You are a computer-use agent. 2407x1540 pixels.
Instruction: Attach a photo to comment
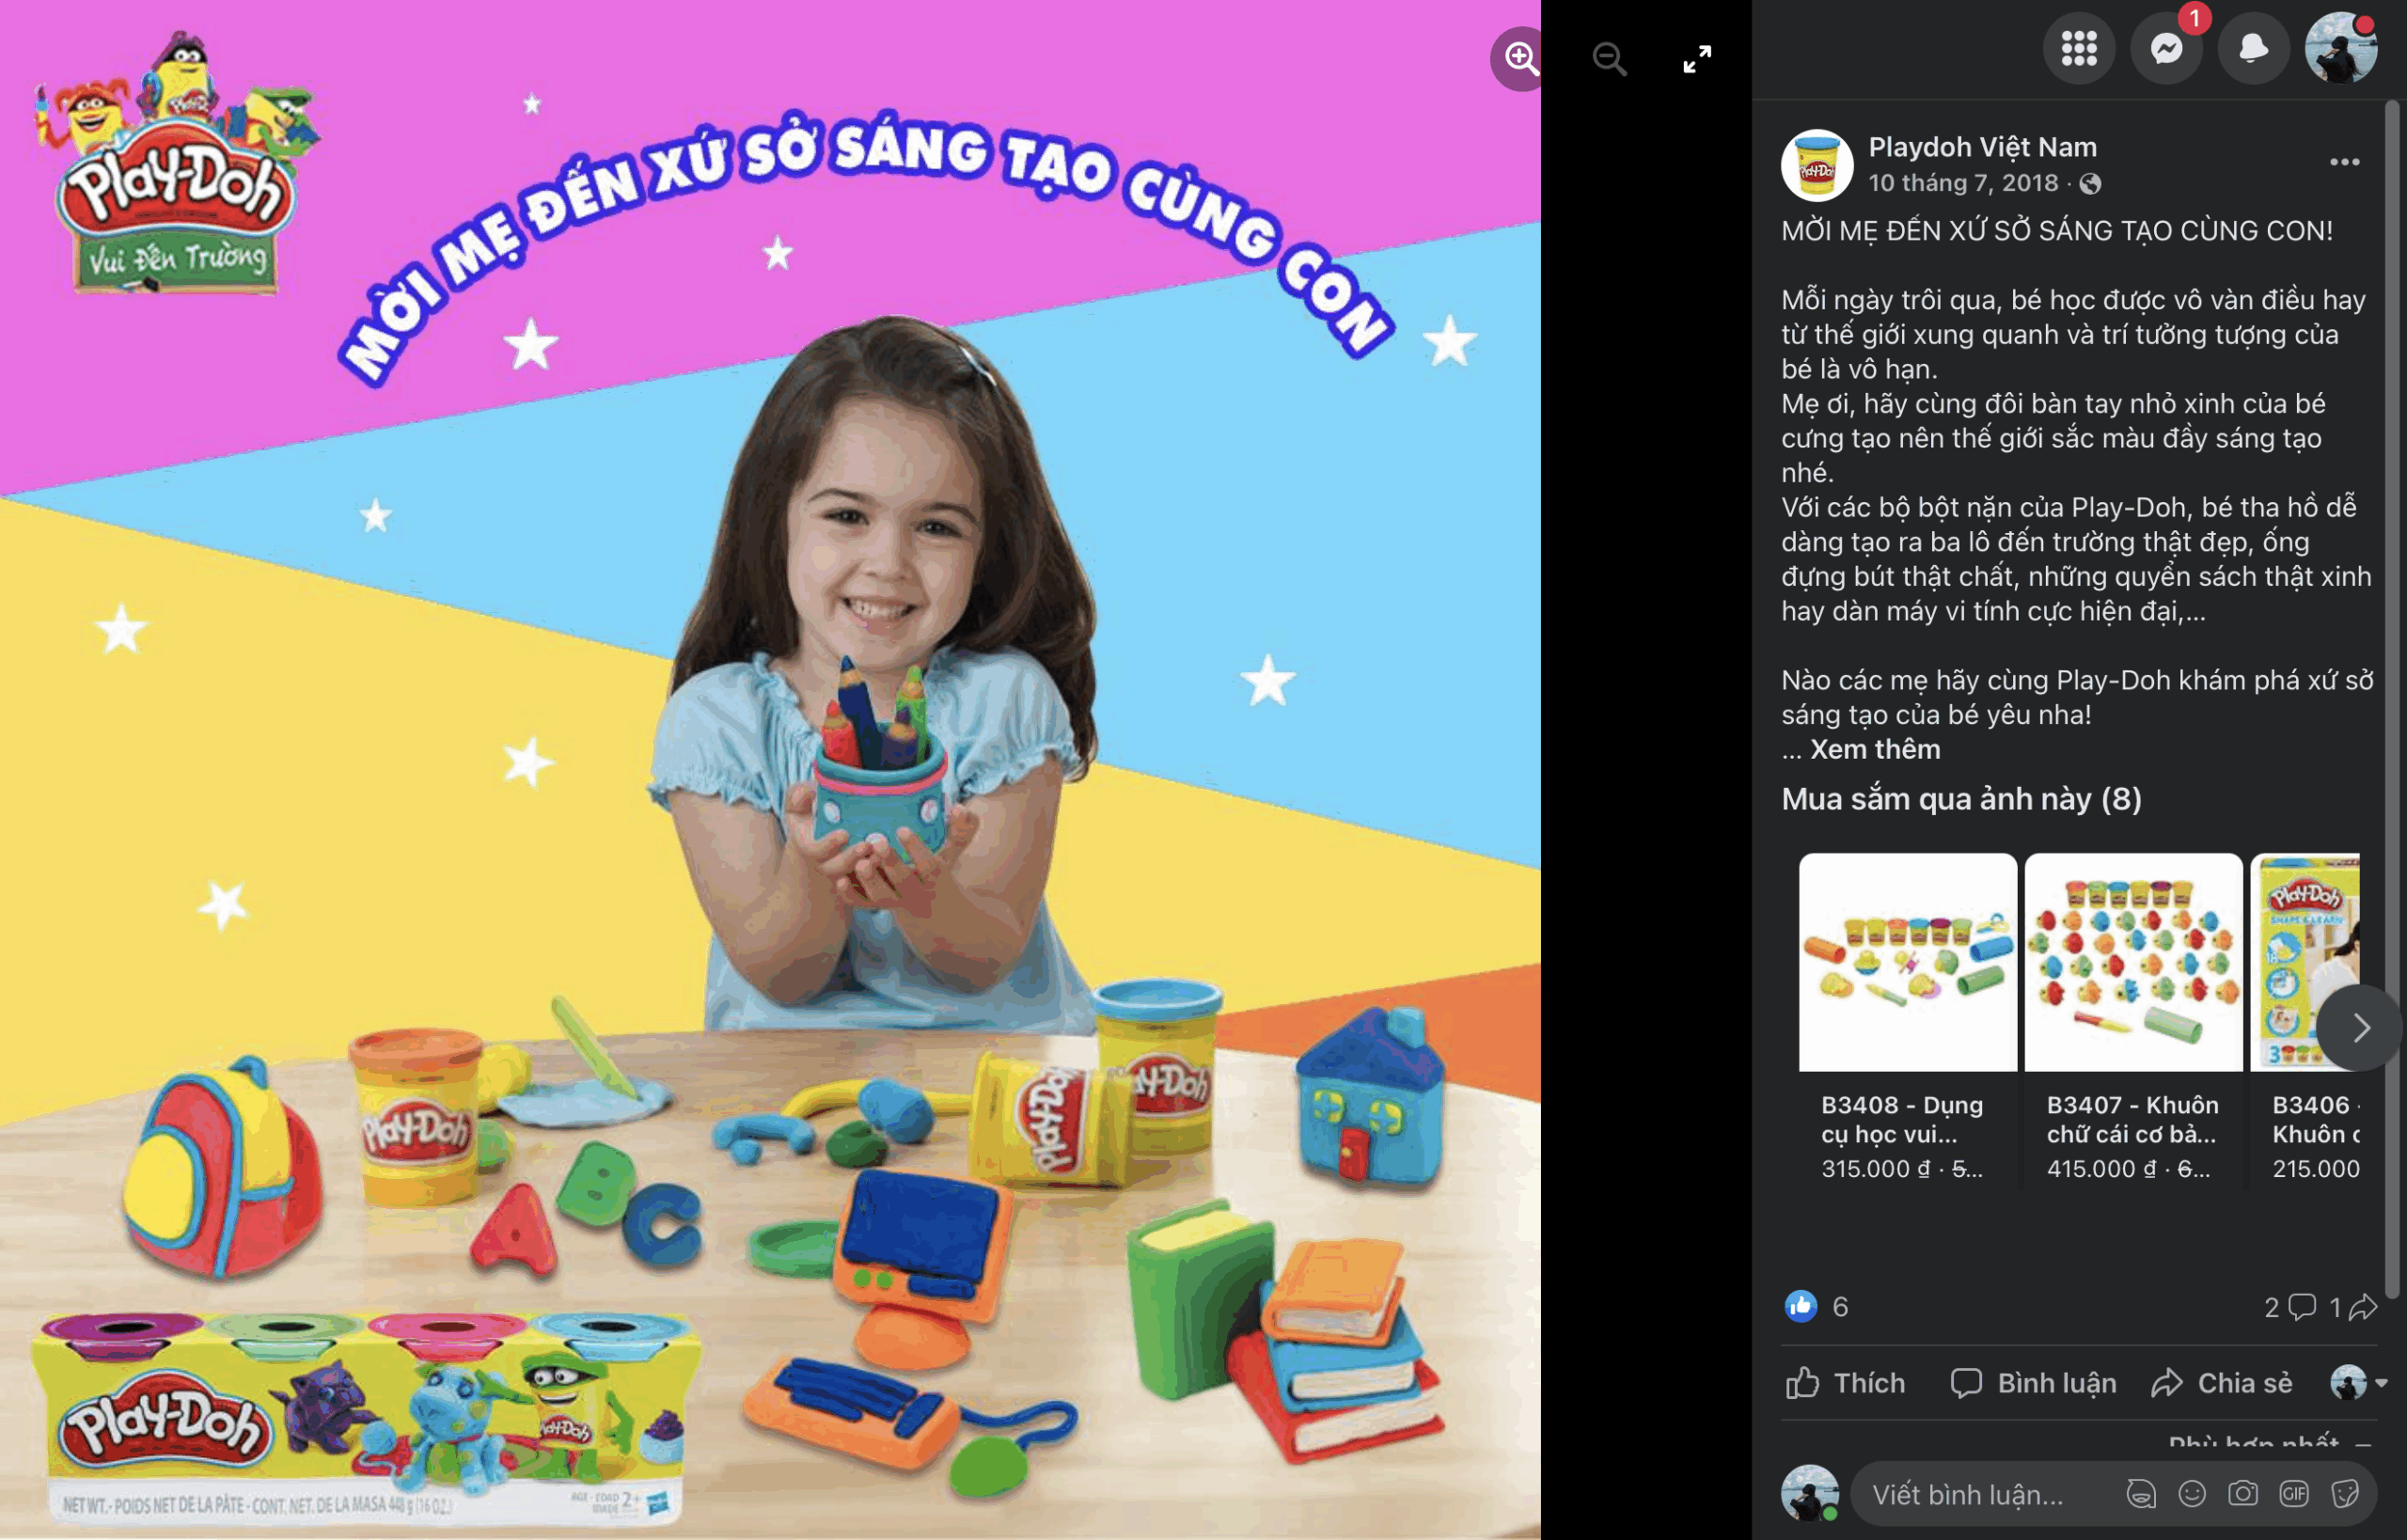[2242, 1494]
